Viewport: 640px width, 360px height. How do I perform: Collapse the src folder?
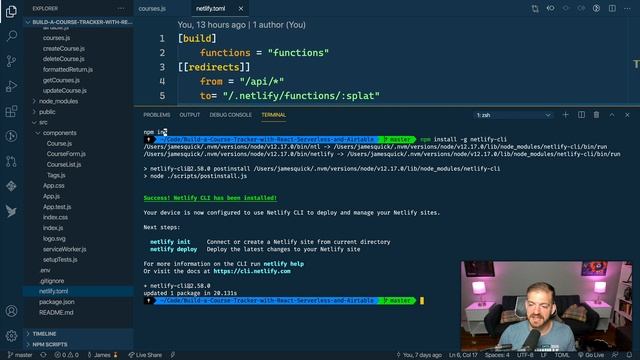pyautogui.click(x=43, y=122)
